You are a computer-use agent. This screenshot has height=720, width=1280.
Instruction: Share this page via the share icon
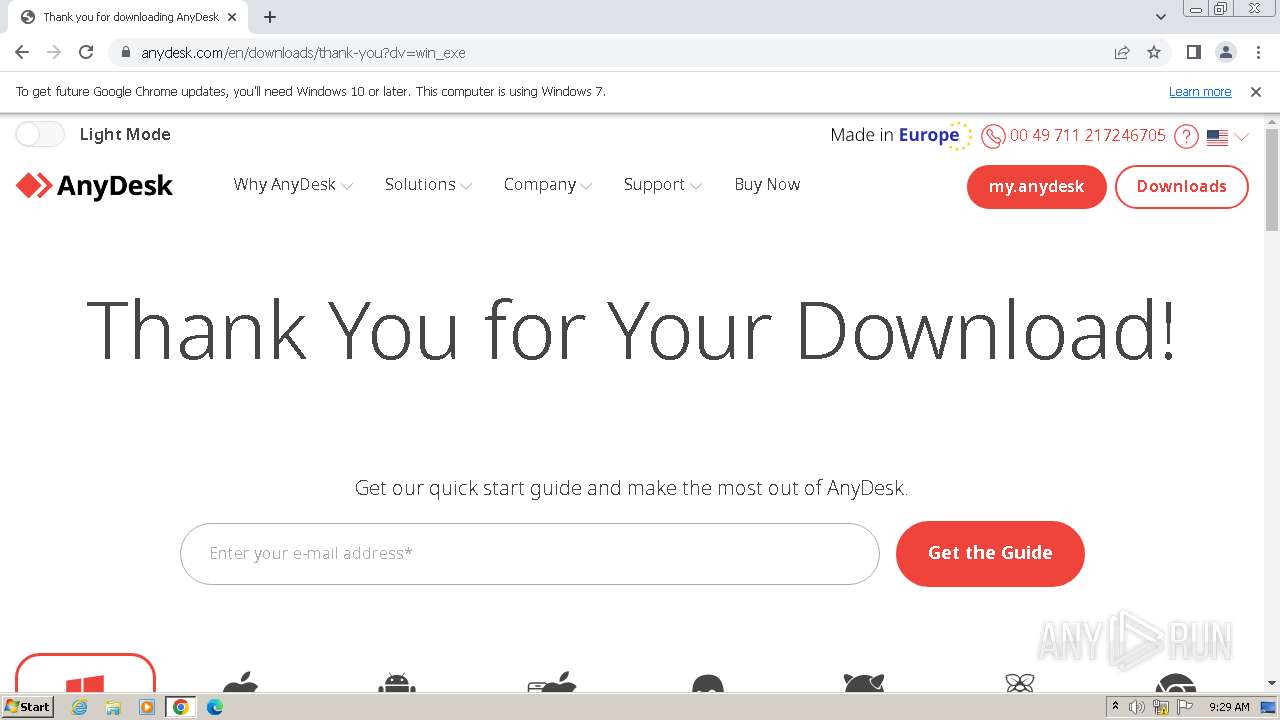[1122, 53]
